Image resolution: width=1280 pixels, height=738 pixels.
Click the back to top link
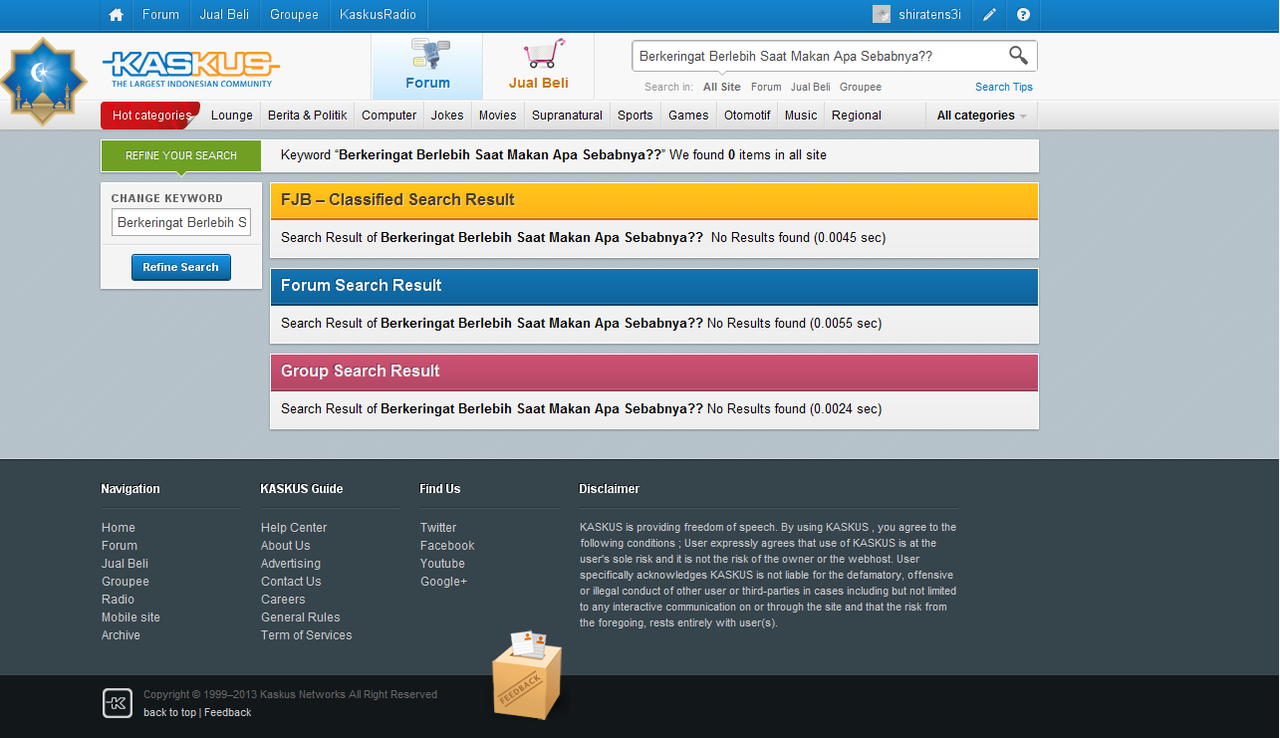click(x=169, y=713)
